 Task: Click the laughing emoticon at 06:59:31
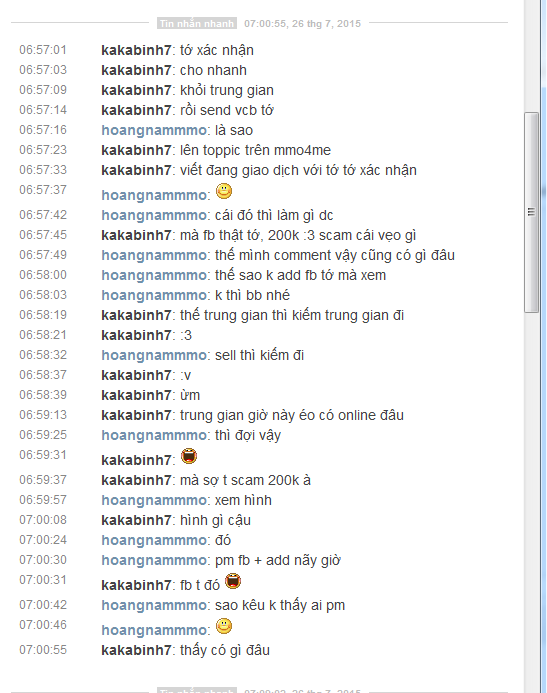click(x=189, y=456)
